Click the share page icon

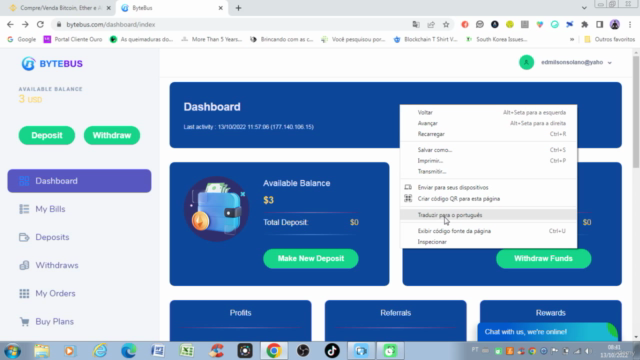431,24
